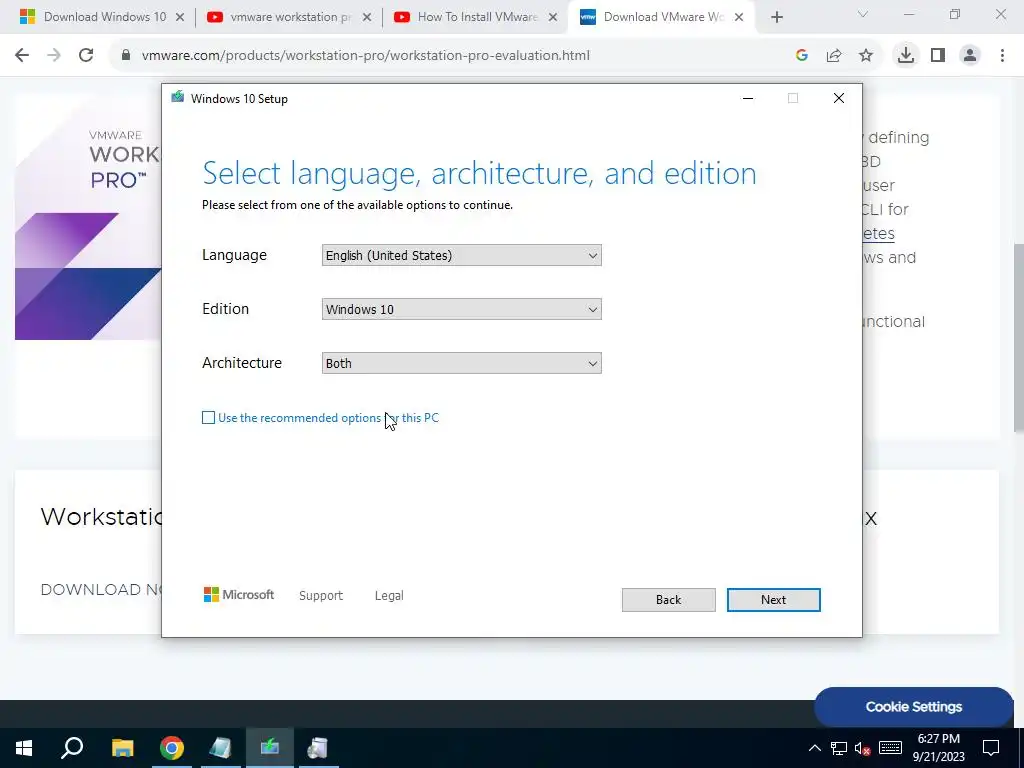Open taskbar search
This screenshot has height=768, width=1024.
point(72,748)
